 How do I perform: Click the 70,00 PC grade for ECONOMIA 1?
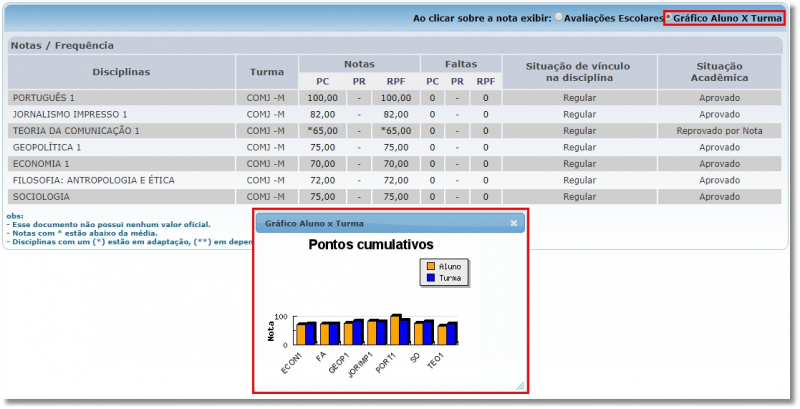tap(322, 164)
